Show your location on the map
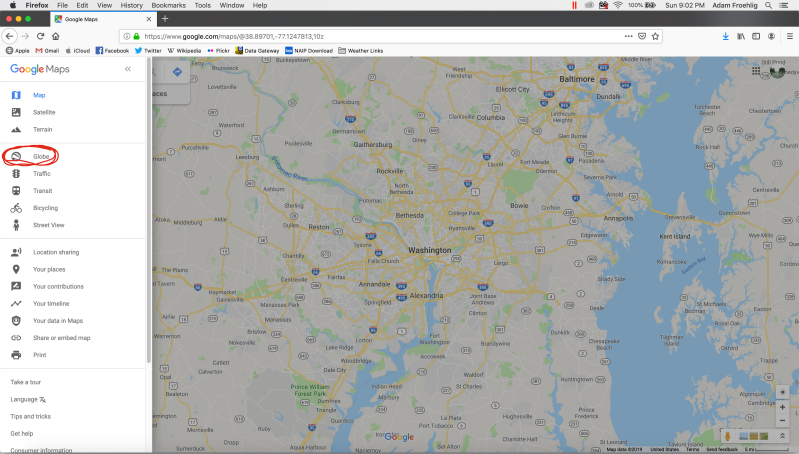Image resolution: width=799 pixels, height=454 pixels. tap(783, 392)
